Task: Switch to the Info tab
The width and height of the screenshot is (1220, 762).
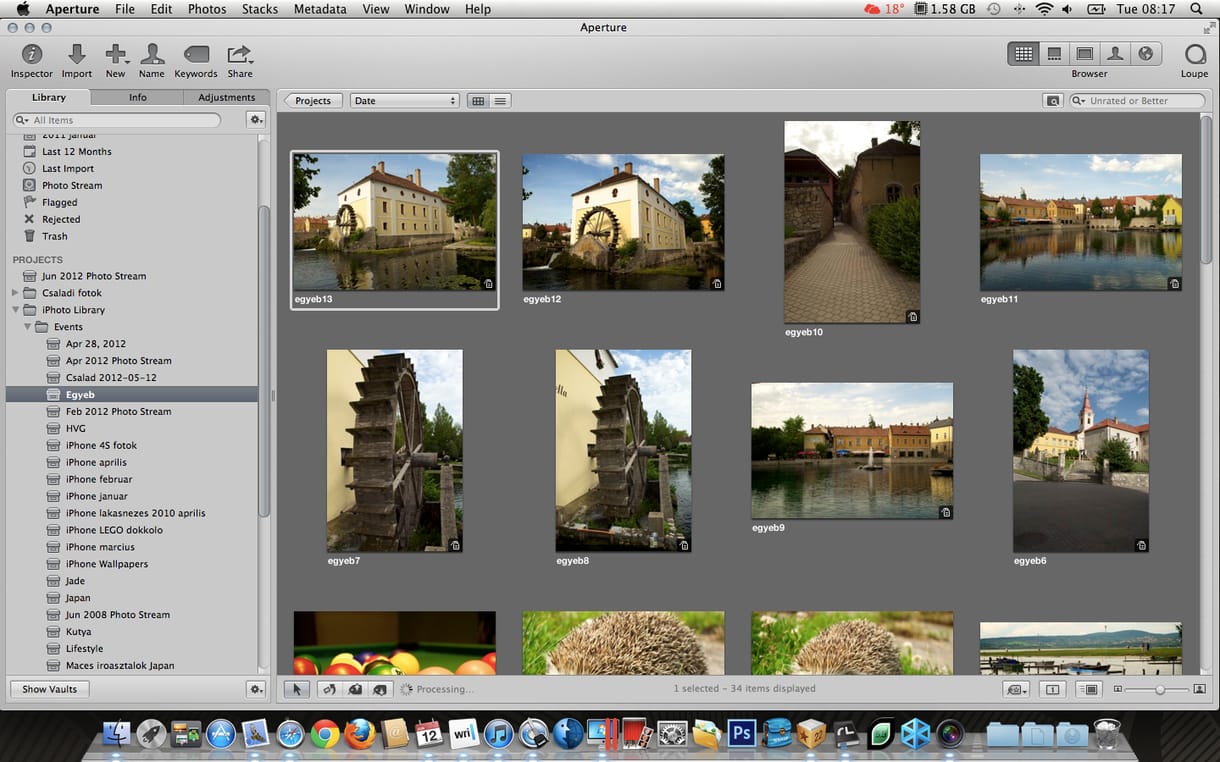Action: [137, 97]
